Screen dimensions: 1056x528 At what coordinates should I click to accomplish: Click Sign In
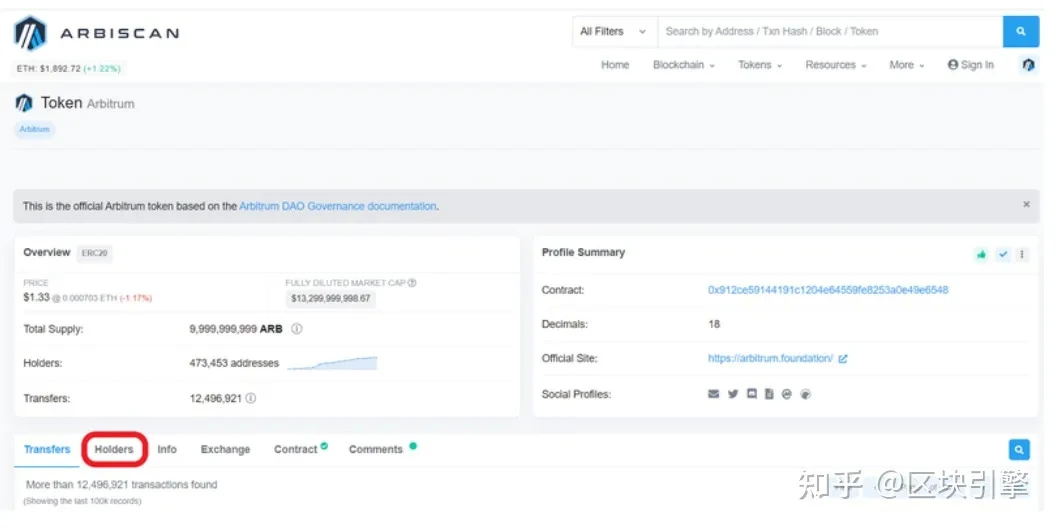coord(970,65)
